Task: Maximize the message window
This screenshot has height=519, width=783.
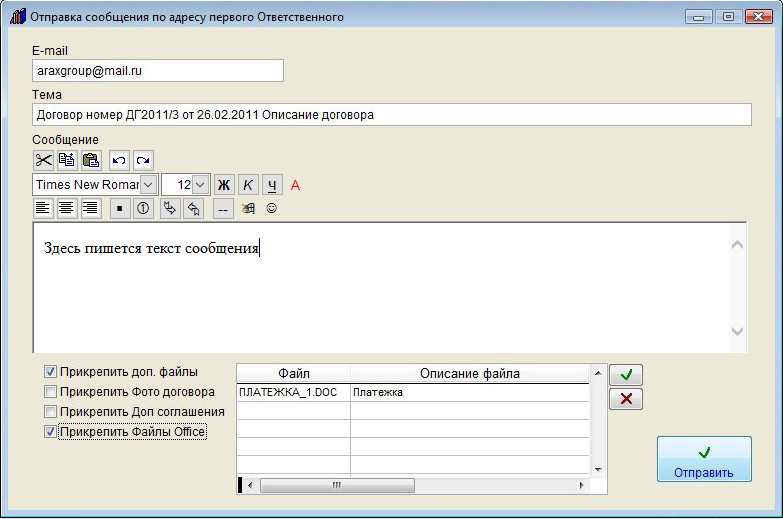Action: tap(728, 16)
